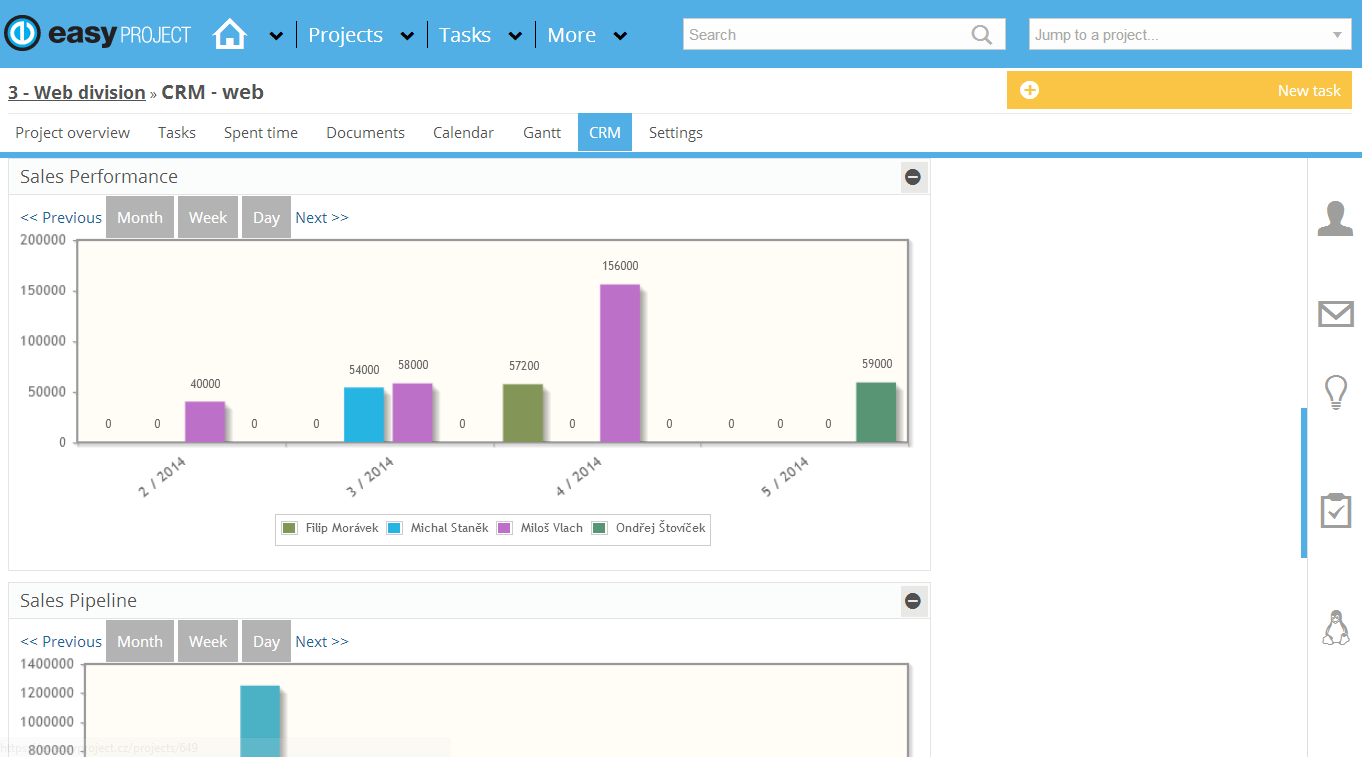Viewport: 1362px width, 757px height.
Task: Expand the Tasks dropdown arrow
Action: pyautogui.click(x=515, y=36)
